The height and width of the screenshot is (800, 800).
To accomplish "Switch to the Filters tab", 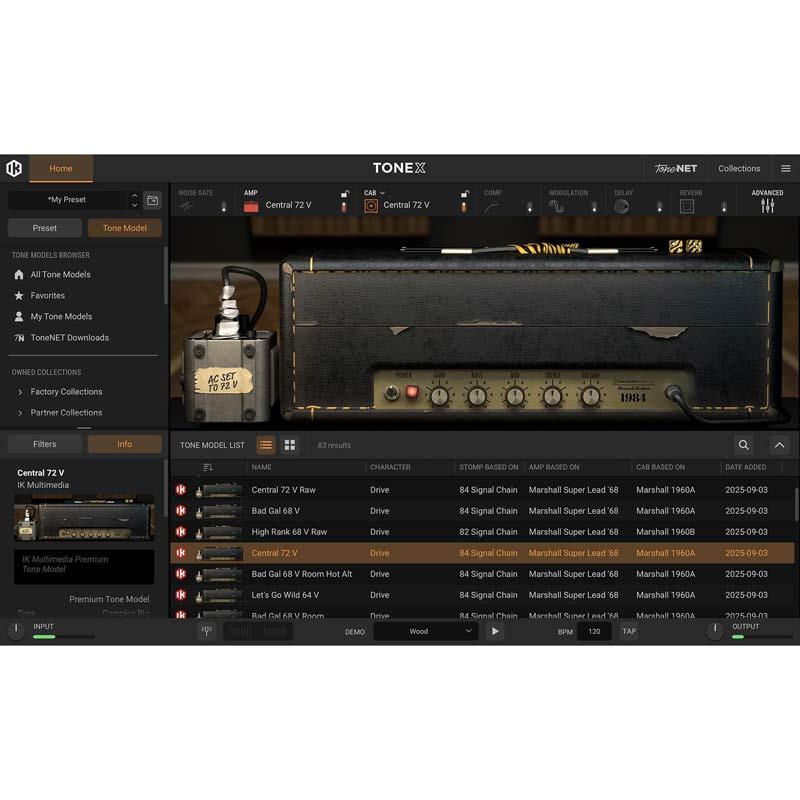I will 45,444.
